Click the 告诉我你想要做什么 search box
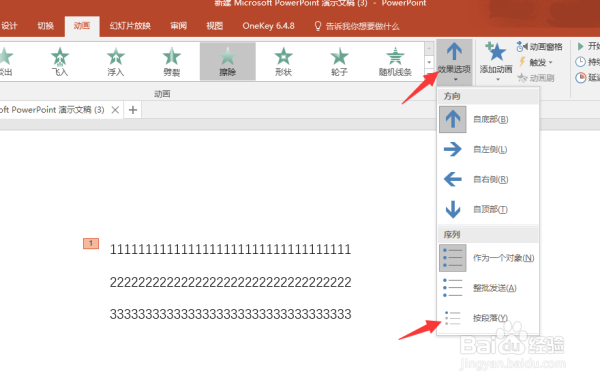This screenshot has width=600, height=385. 357,26
